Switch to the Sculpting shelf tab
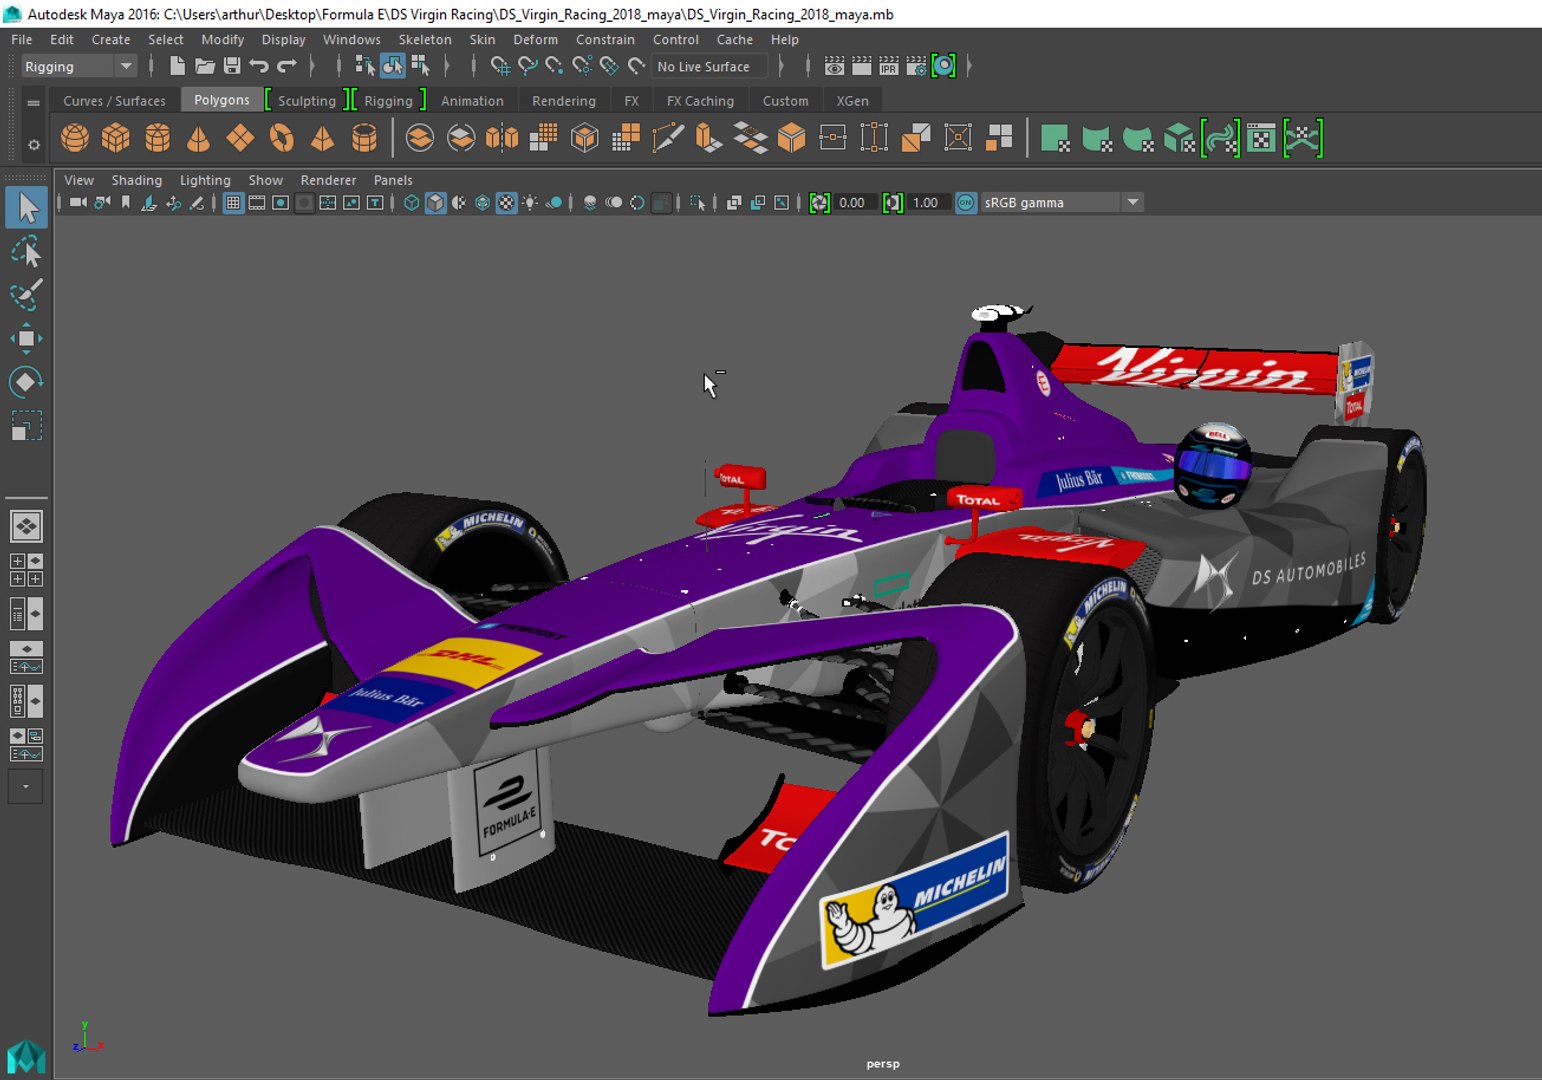 click(x=307, y=100)
